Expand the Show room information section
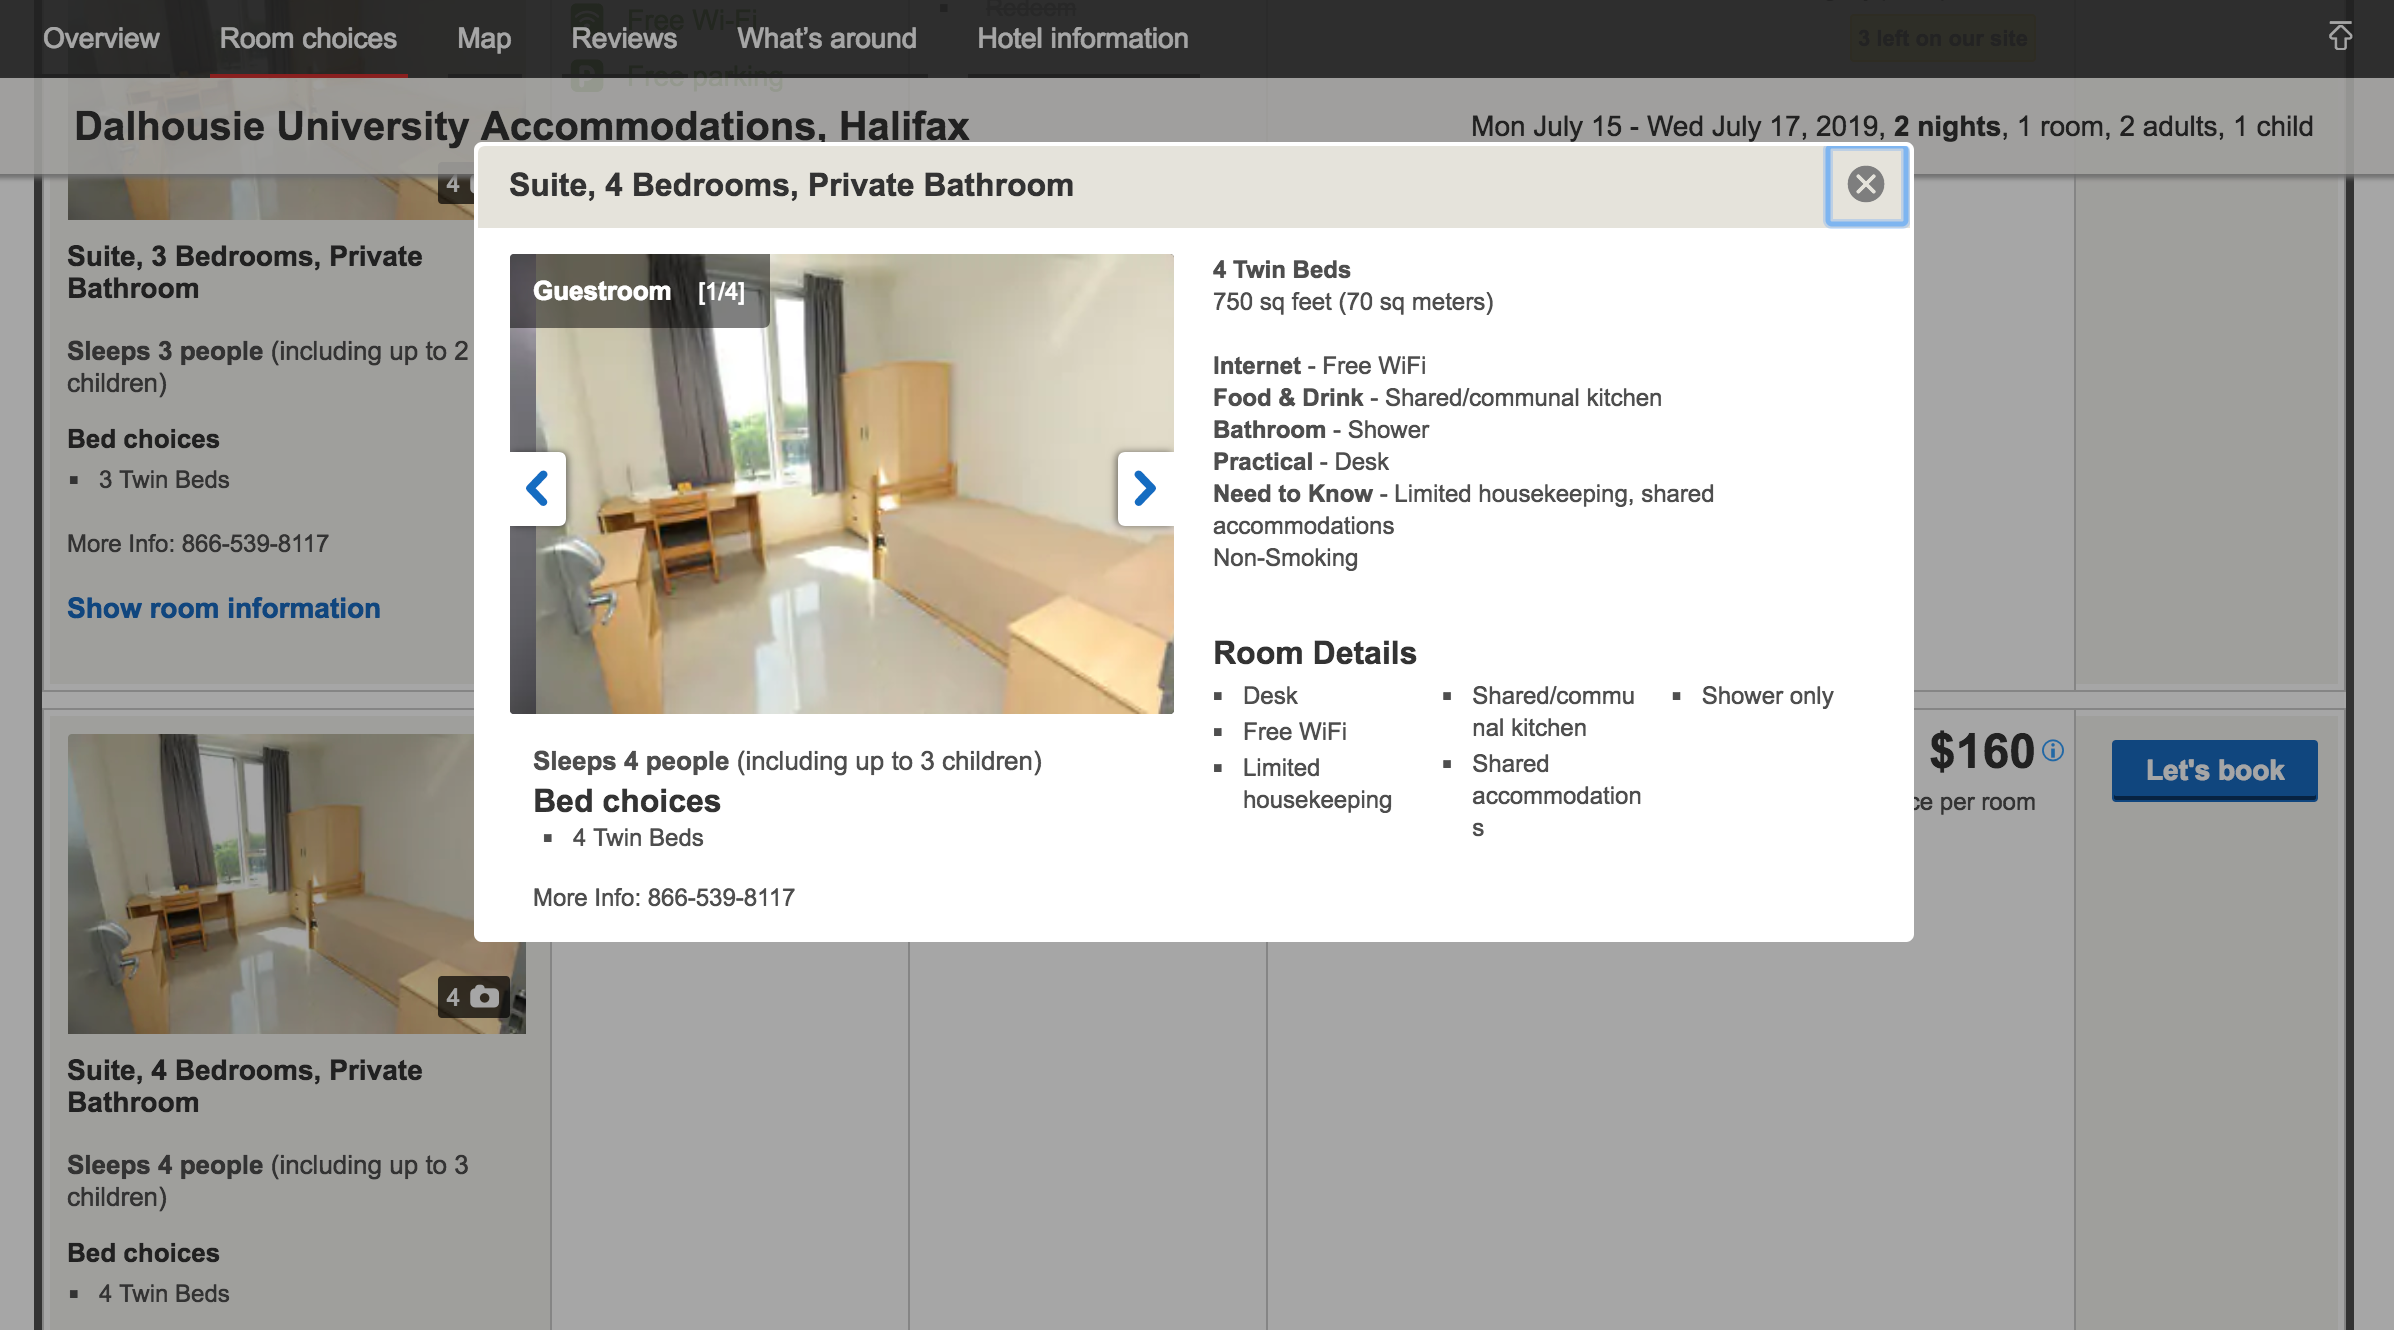The height and width of the screenshot is (1330, 2394). pos(223,608)
